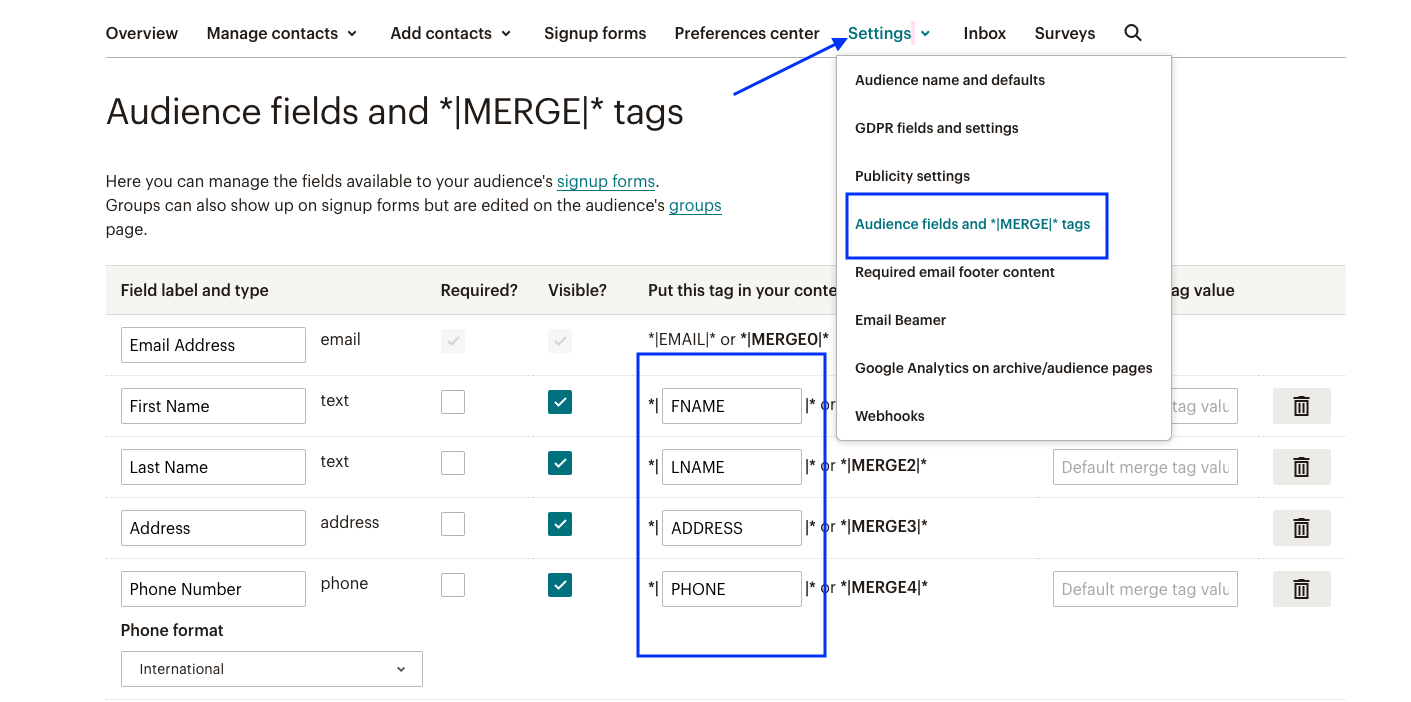
Task: Go to the Surveys tab
Action: click(1064, 33)
